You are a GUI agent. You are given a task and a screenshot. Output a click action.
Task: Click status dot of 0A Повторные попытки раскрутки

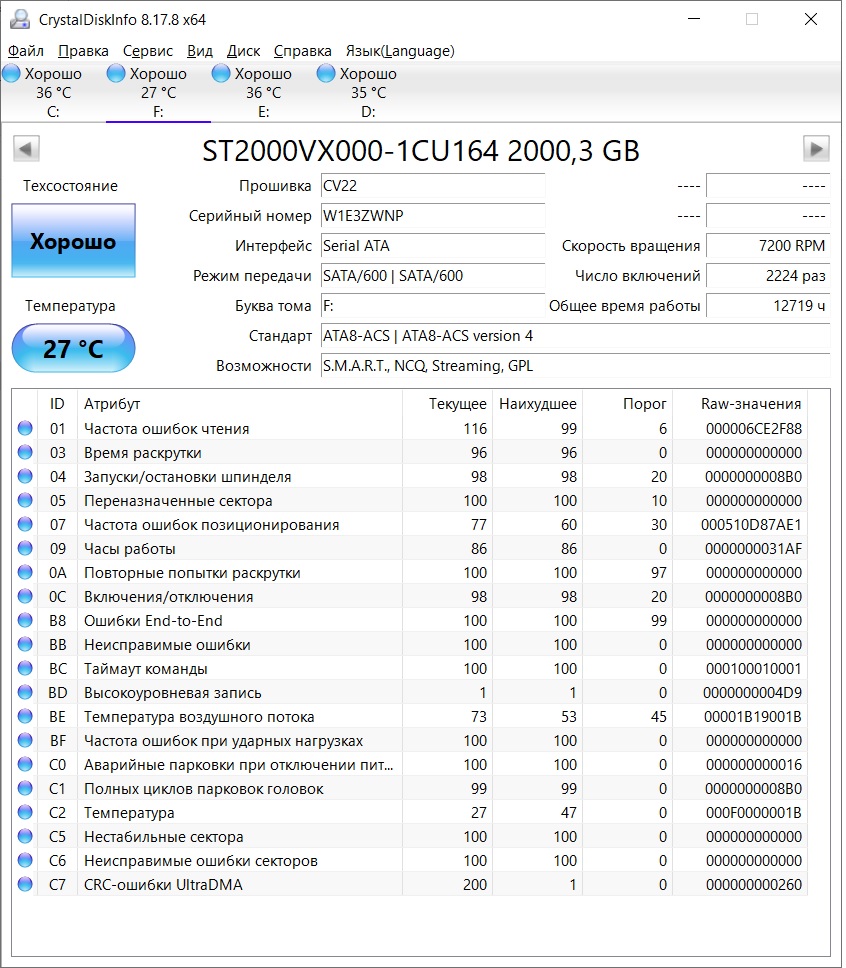pos(25,572)
